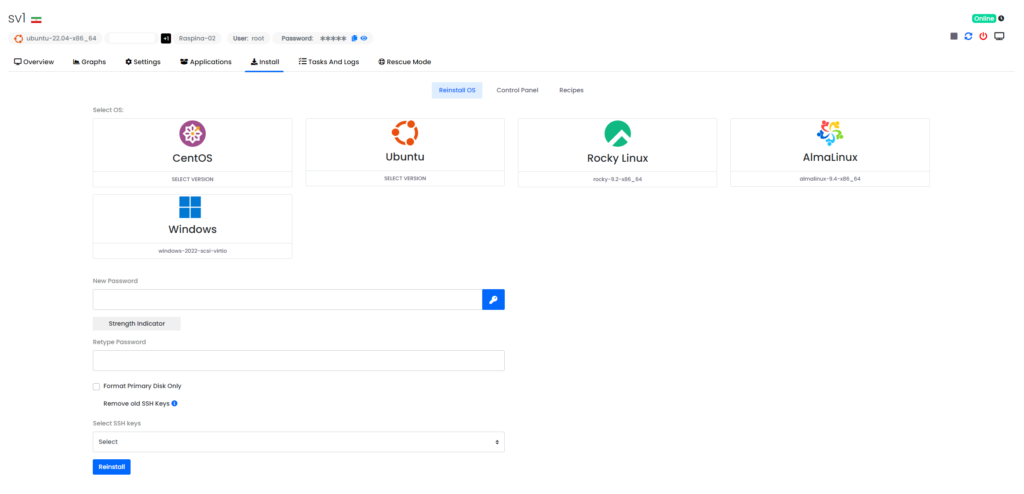
Task: Open the Tasks And Logs tab
Action: (x=328, y=62)
